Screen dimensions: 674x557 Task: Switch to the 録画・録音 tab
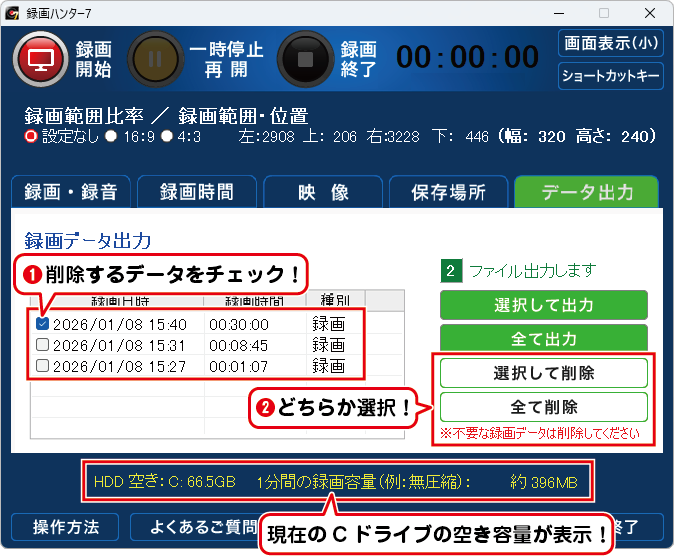tap(70, 192)
